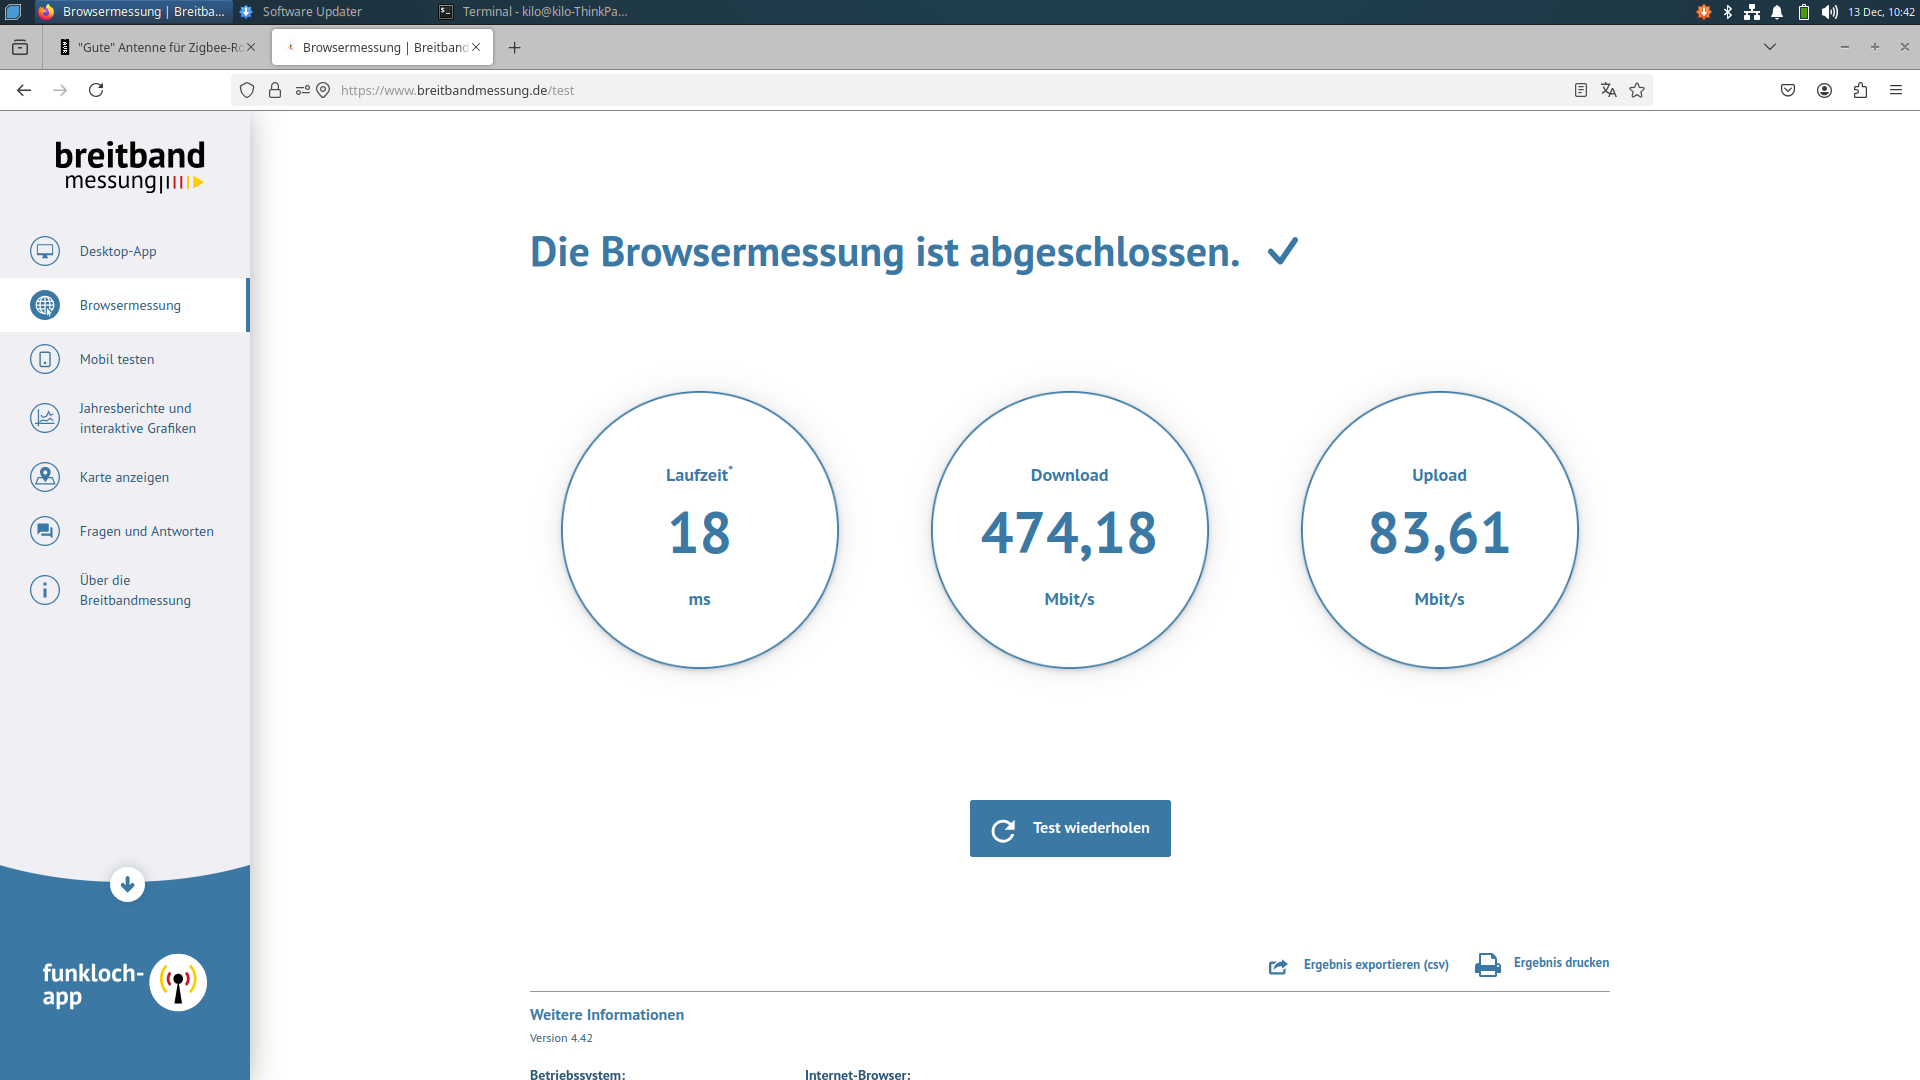Click the Über die Breitbandmessung info icon
This screenshot has height=1080, width=1920.
[x=45, y=590]
